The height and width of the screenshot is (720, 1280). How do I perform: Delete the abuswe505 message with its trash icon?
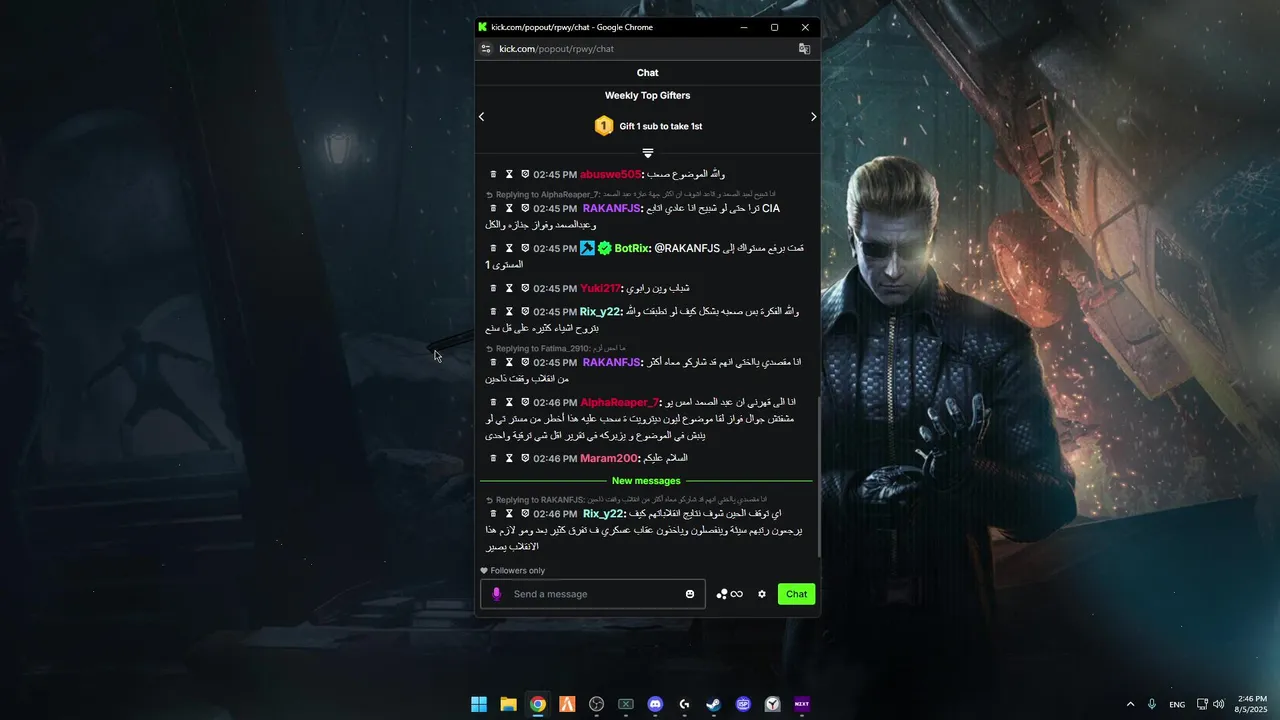493,174
